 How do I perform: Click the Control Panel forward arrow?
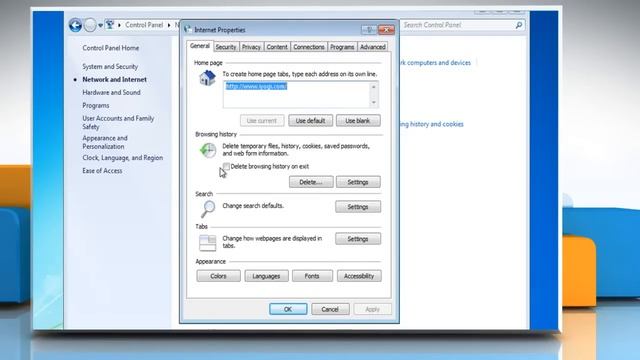90,25
